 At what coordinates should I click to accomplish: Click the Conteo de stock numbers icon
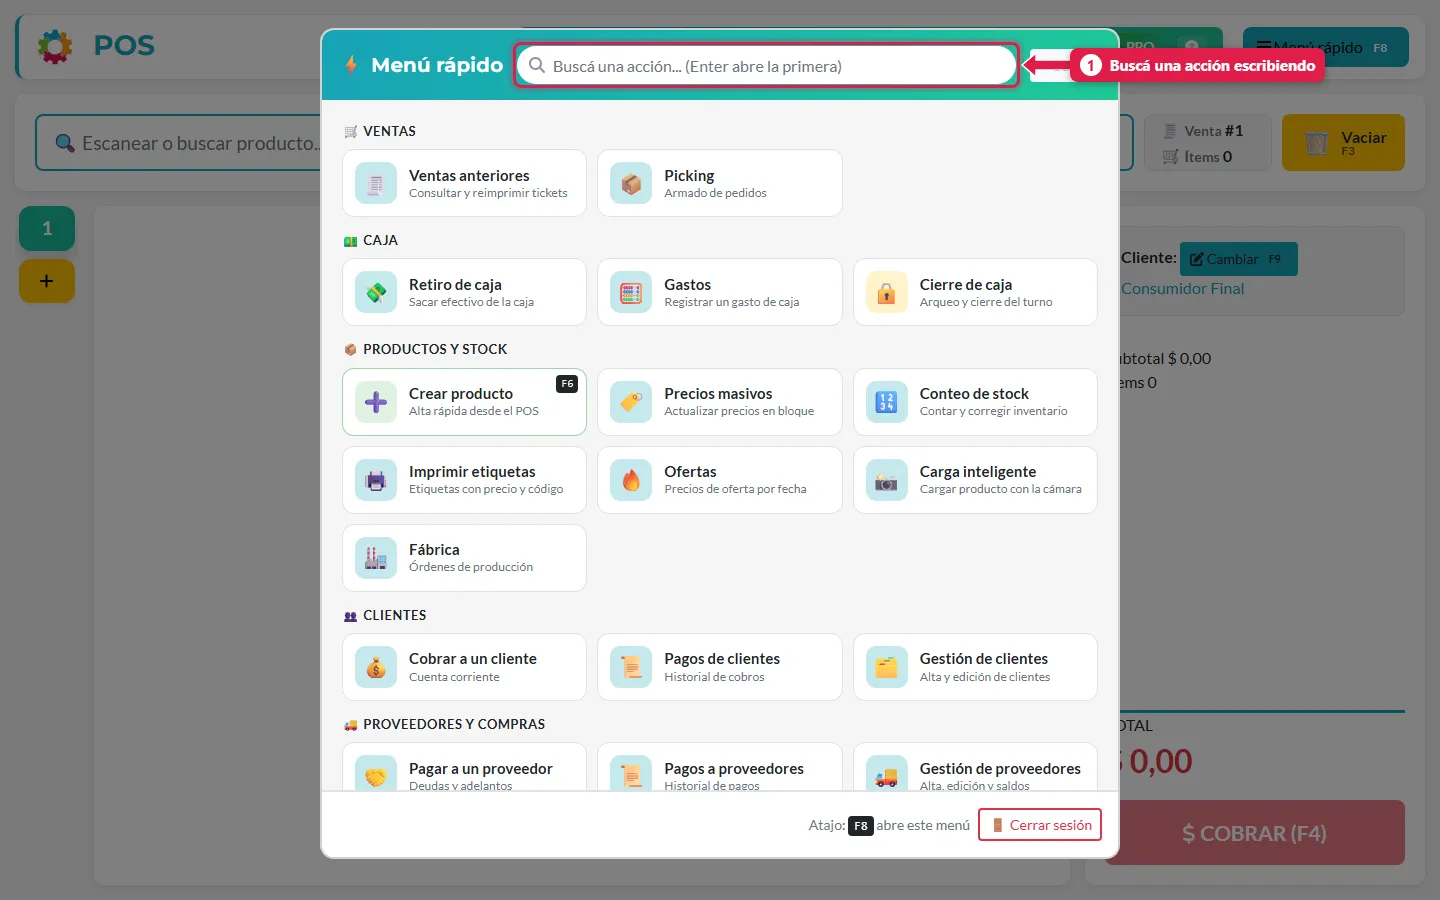[887, 402]
